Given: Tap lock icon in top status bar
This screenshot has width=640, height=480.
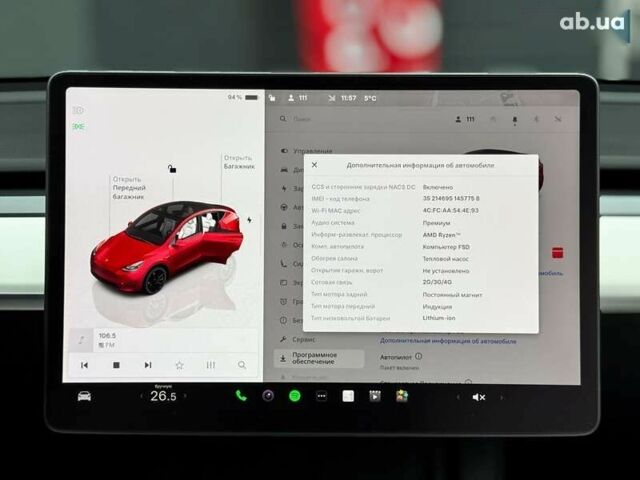Looking at the screenshot, I should point(272,98).
